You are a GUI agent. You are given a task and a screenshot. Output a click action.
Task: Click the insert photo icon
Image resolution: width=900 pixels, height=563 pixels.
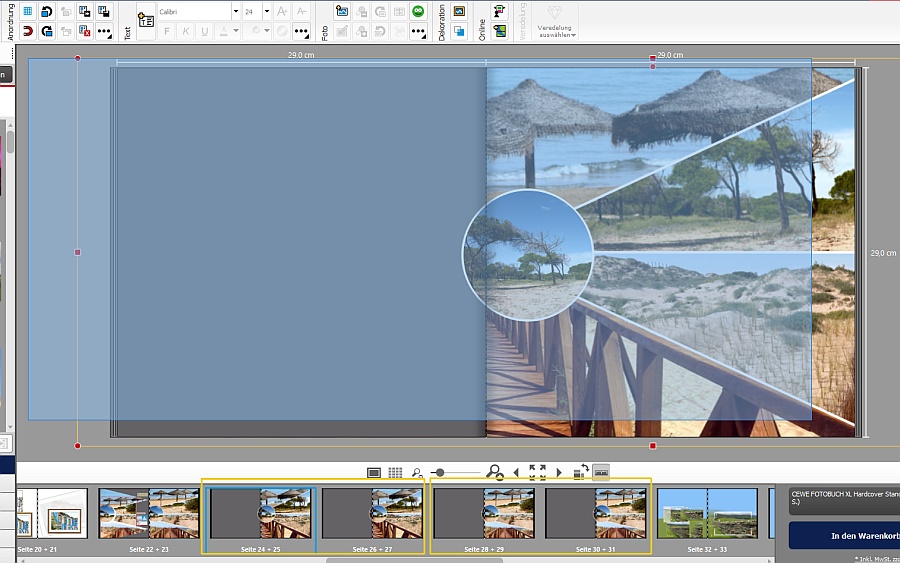tap(342, 12)
